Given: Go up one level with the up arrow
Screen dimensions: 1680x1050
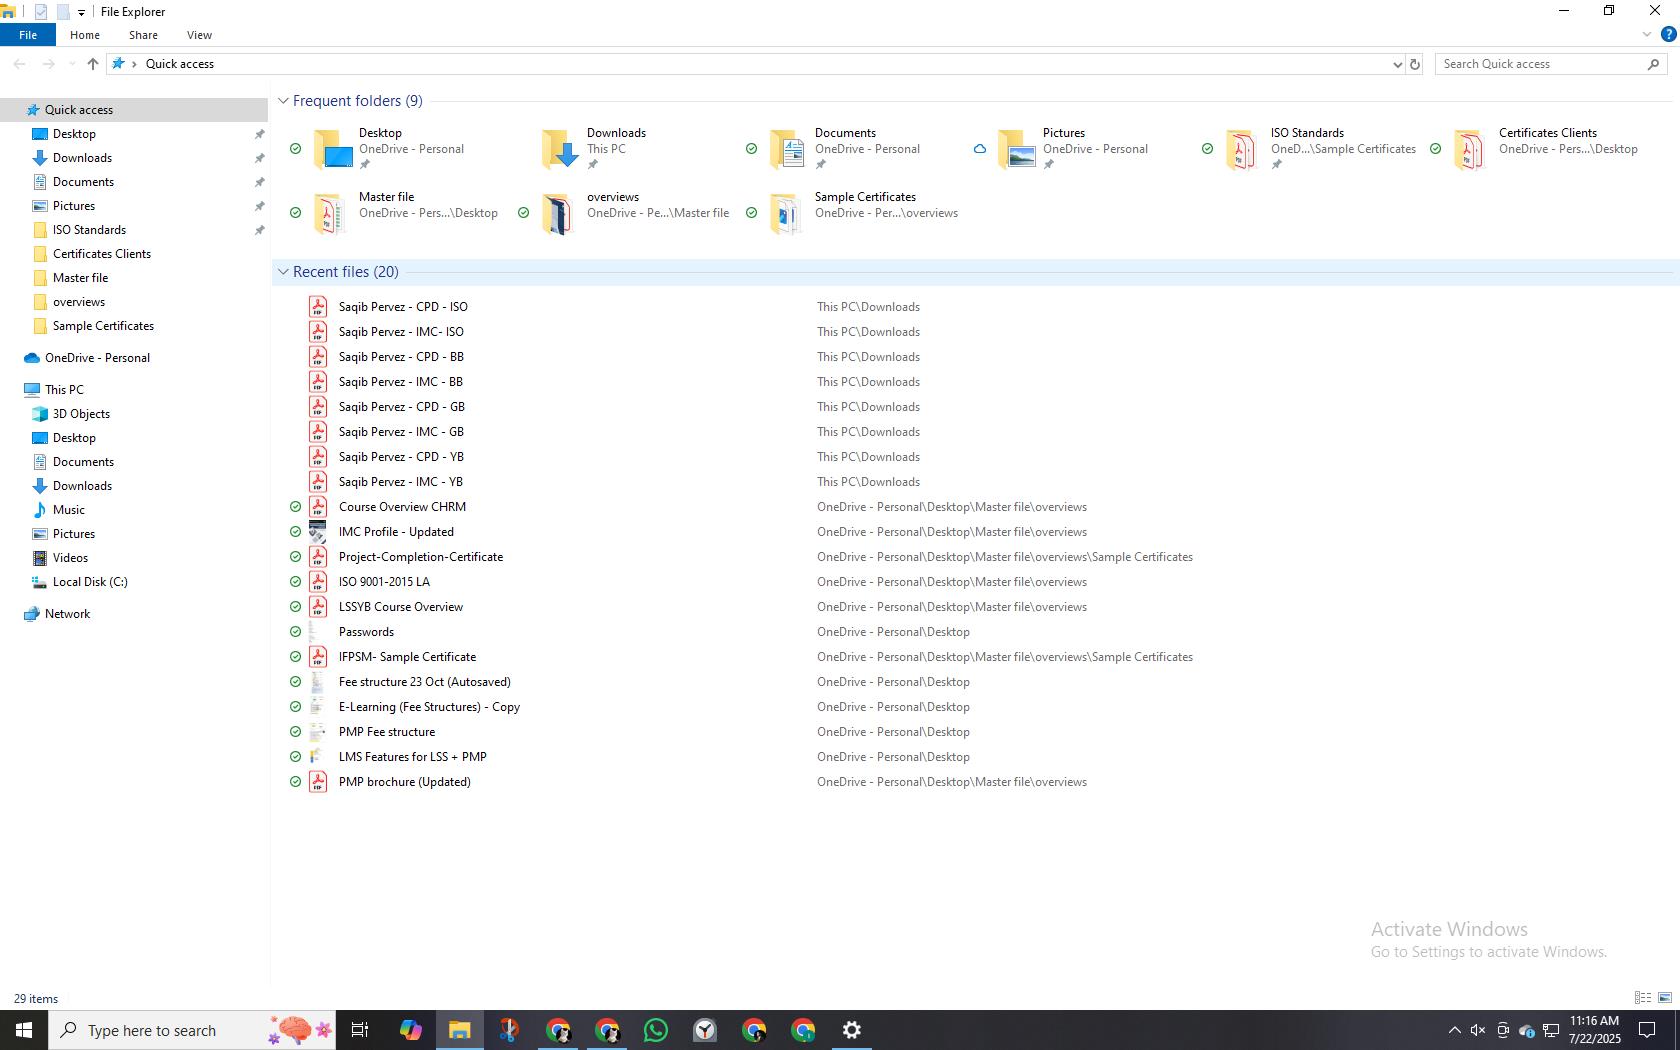Looking at the screenshot, I should (x=93, y=64).
